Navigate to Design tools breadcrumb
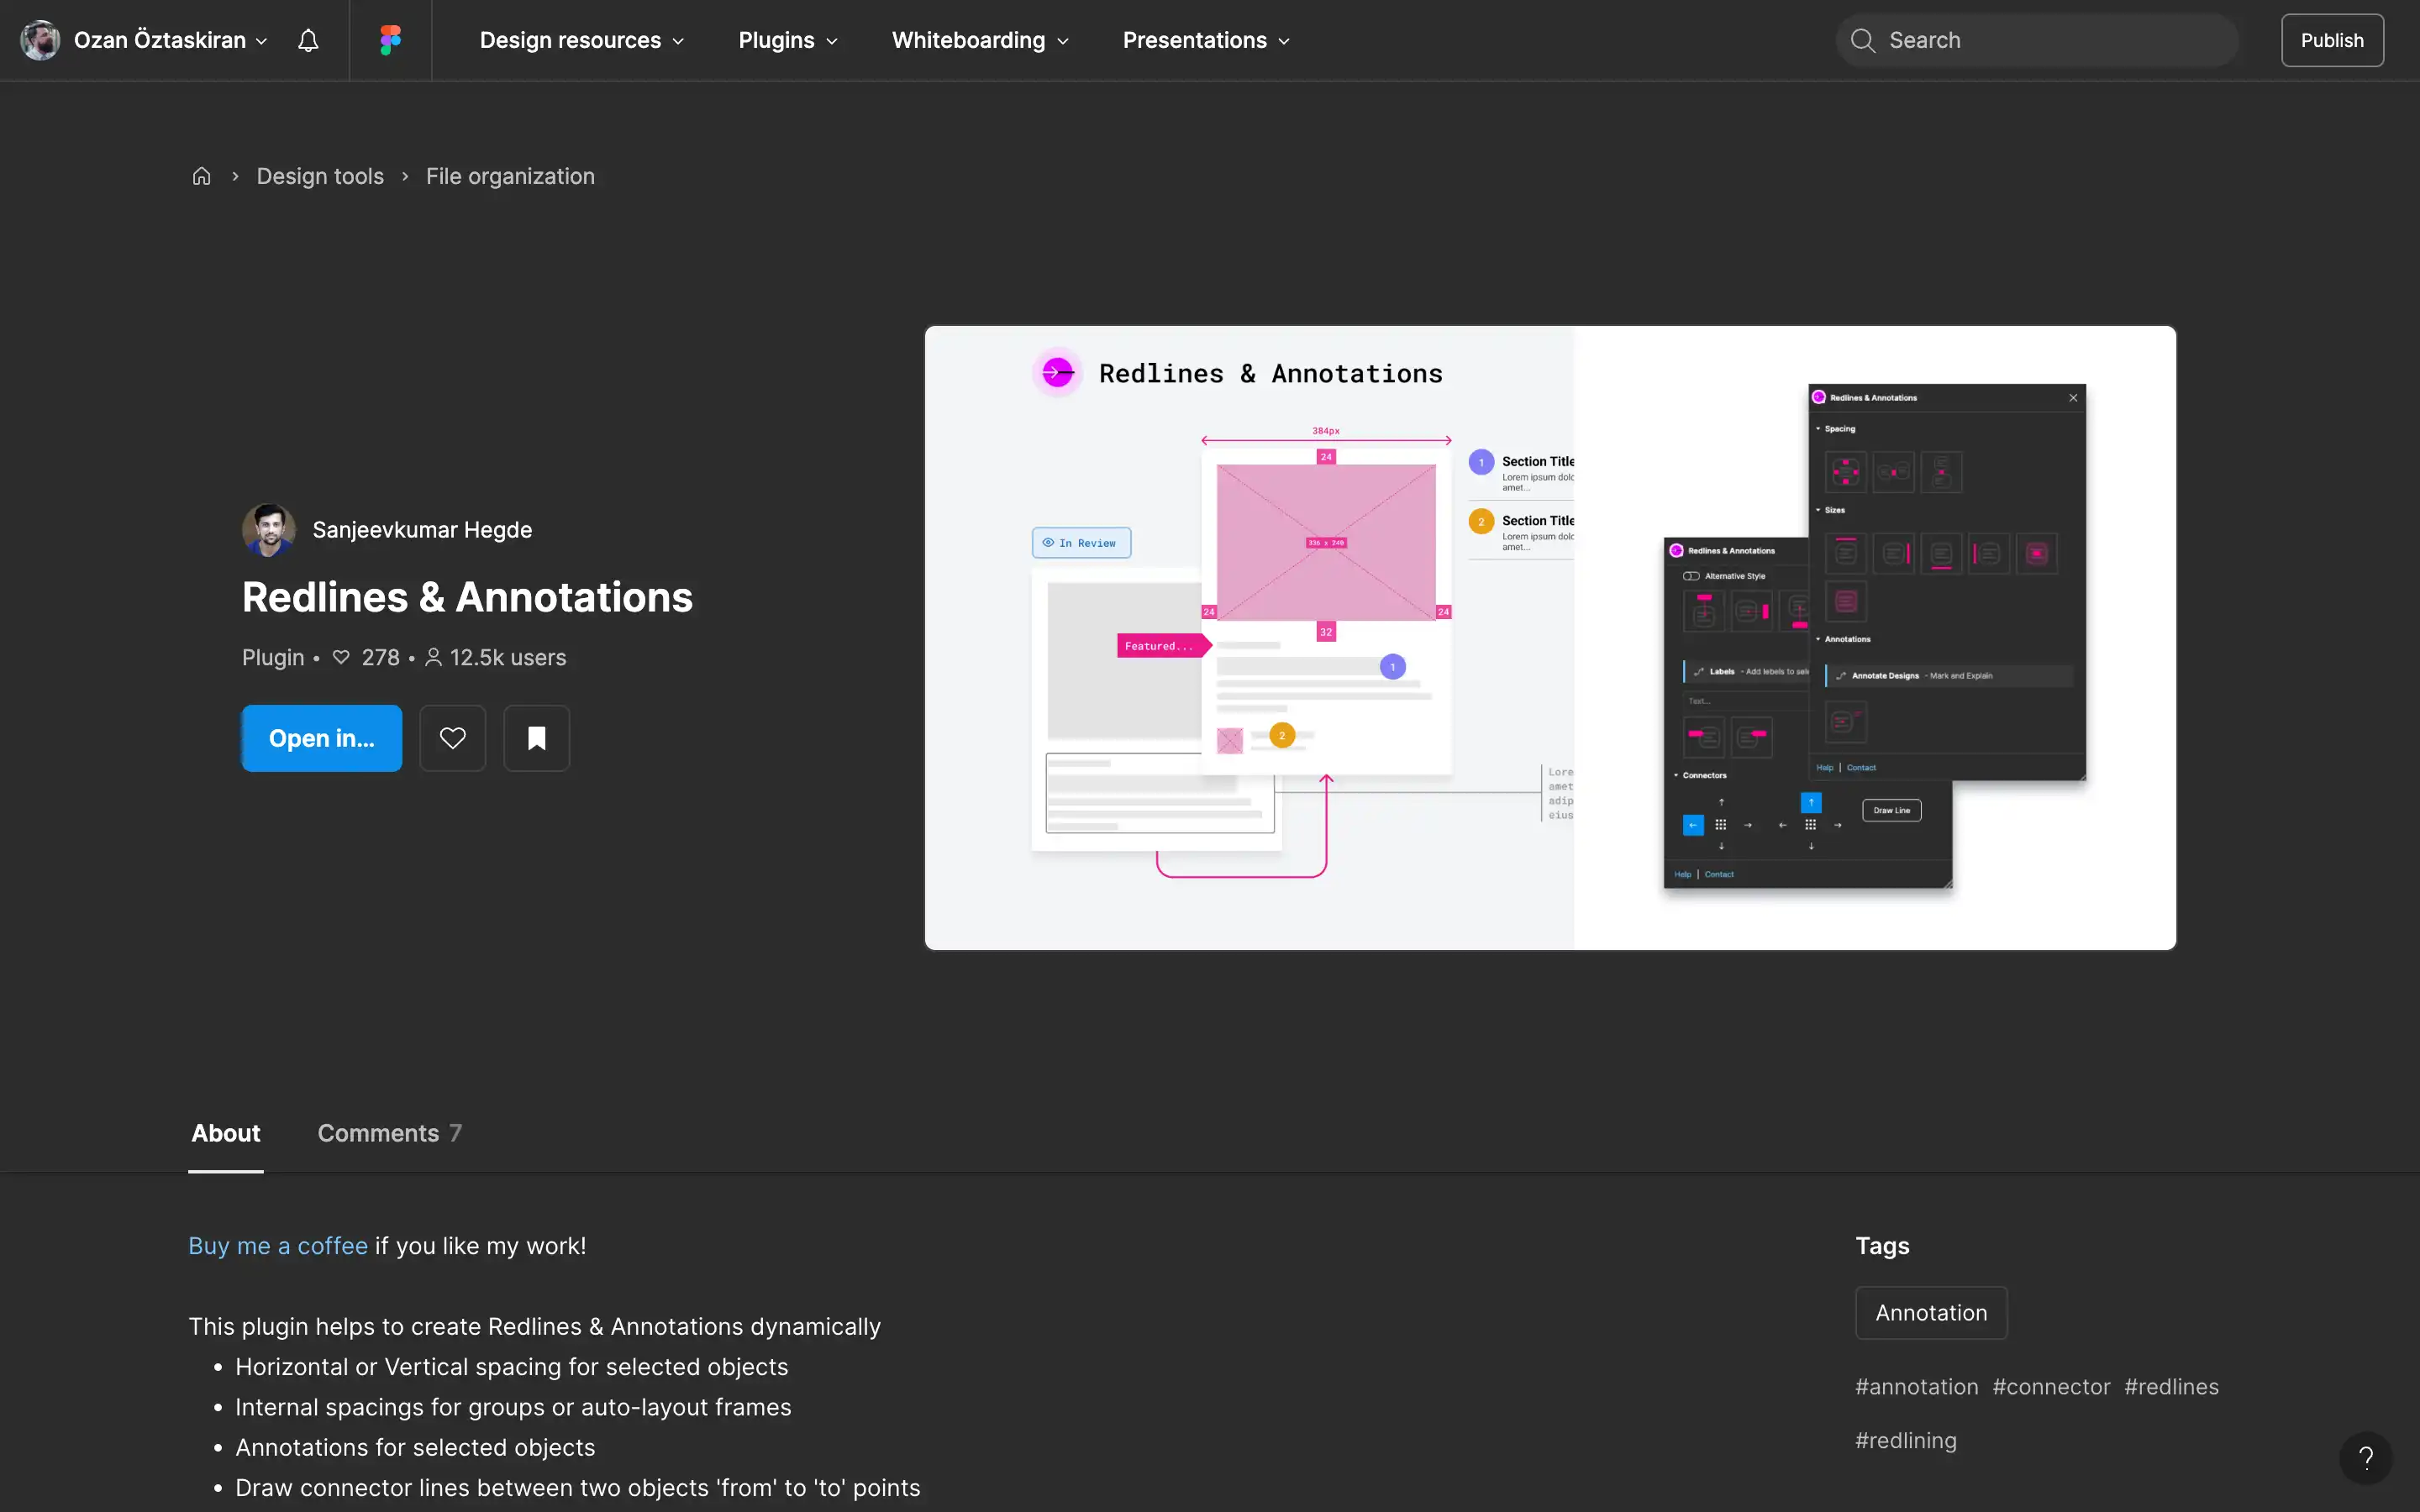Screen dimensions: 2420x1512 coord(320,176)
